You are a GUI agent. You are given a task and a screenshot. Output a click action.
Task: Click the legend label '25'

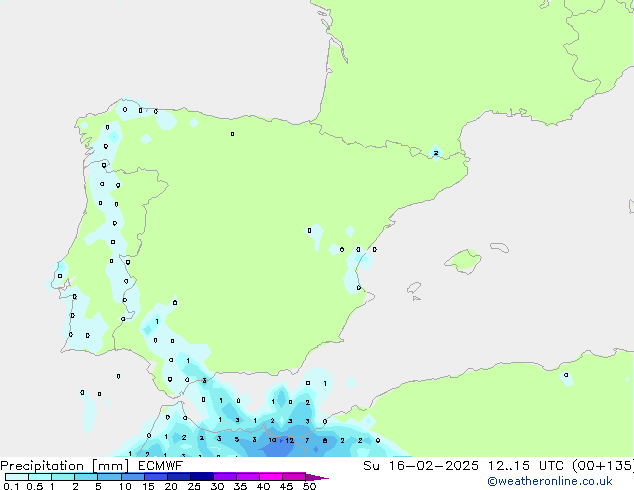coord(194,486)
